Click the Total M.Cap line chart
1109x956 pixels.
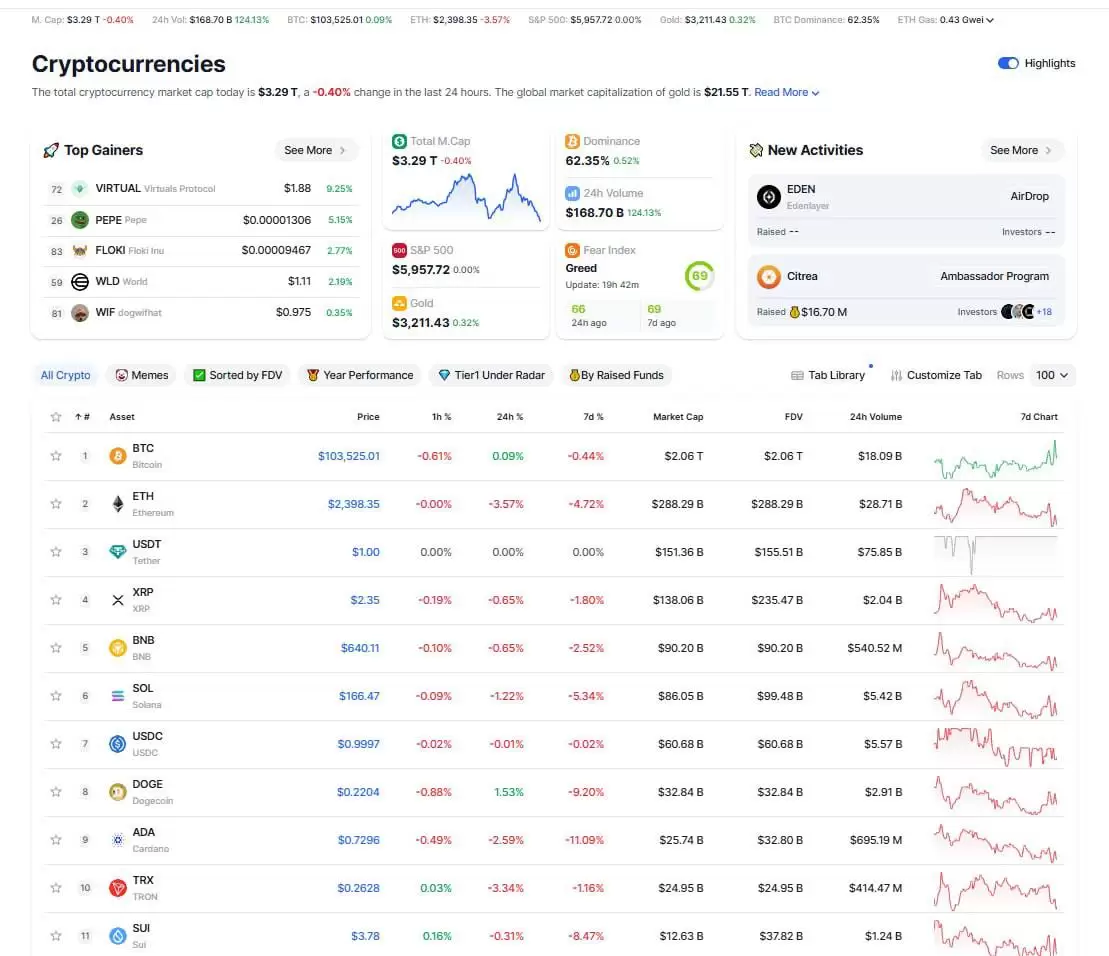(x=466, y=197)
